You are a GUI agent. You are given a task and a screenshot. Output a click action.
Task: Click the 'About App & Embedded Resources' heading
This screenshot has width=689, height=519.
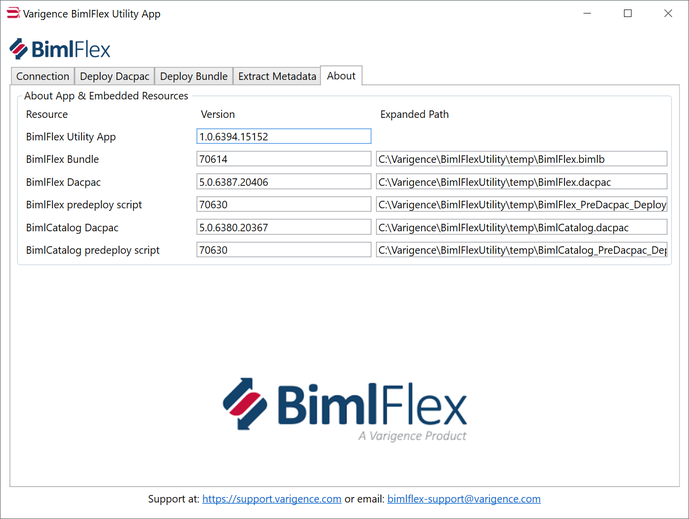click(106, 96)
